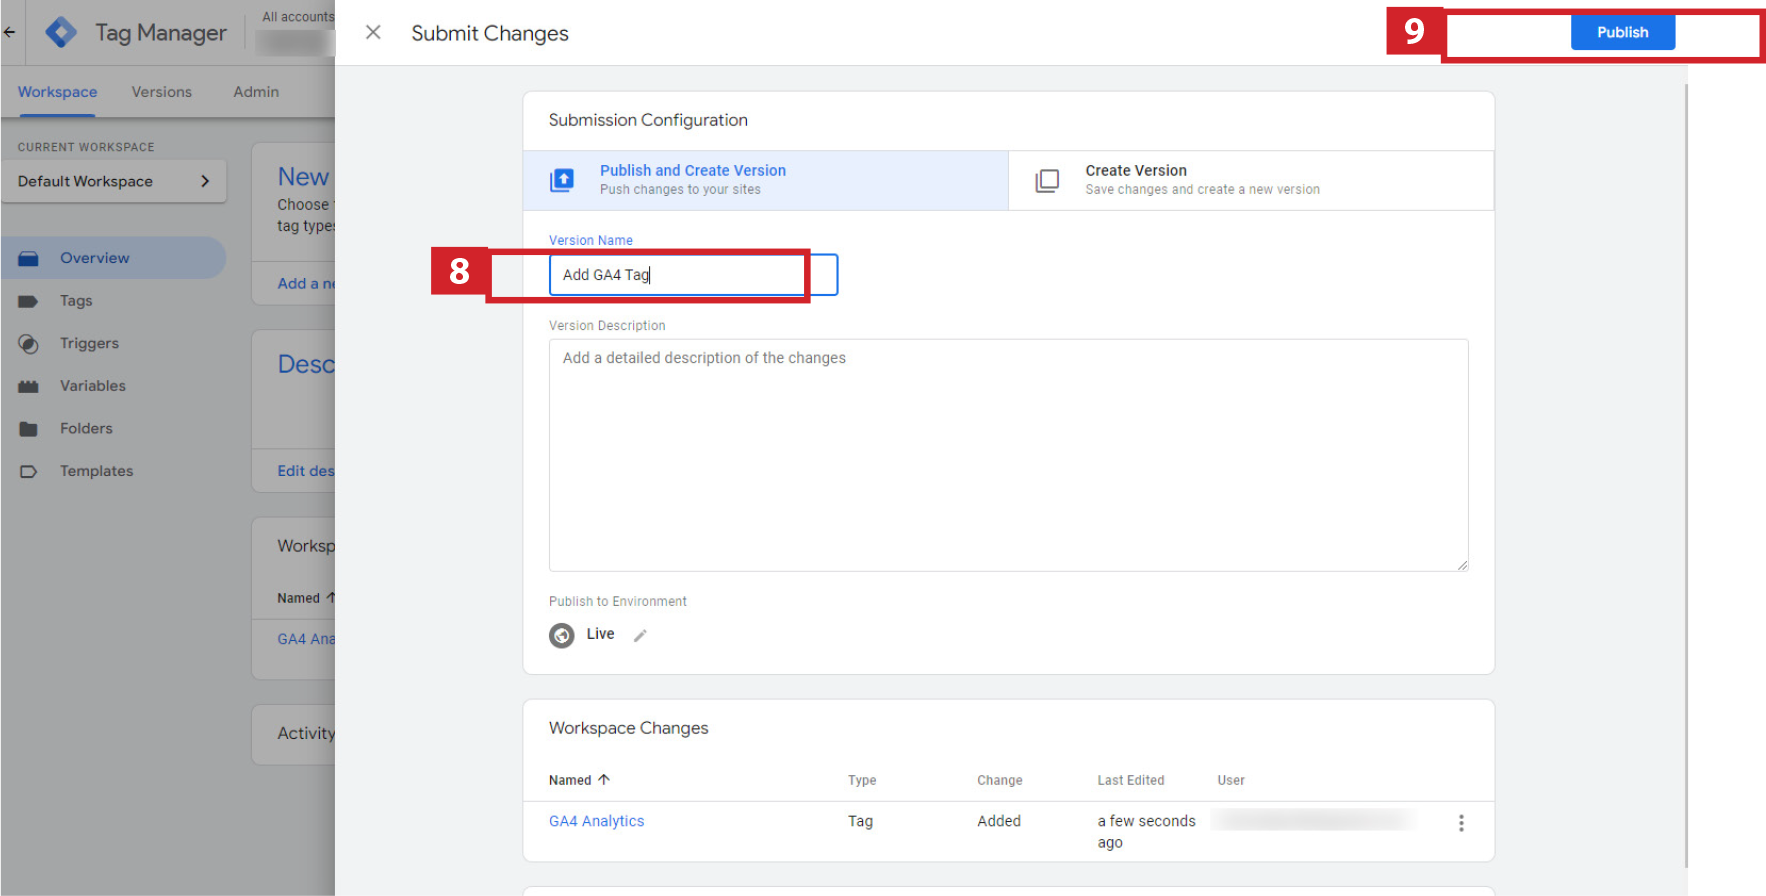Click the Live environment label
The image size is (1766, 896).
600,634
